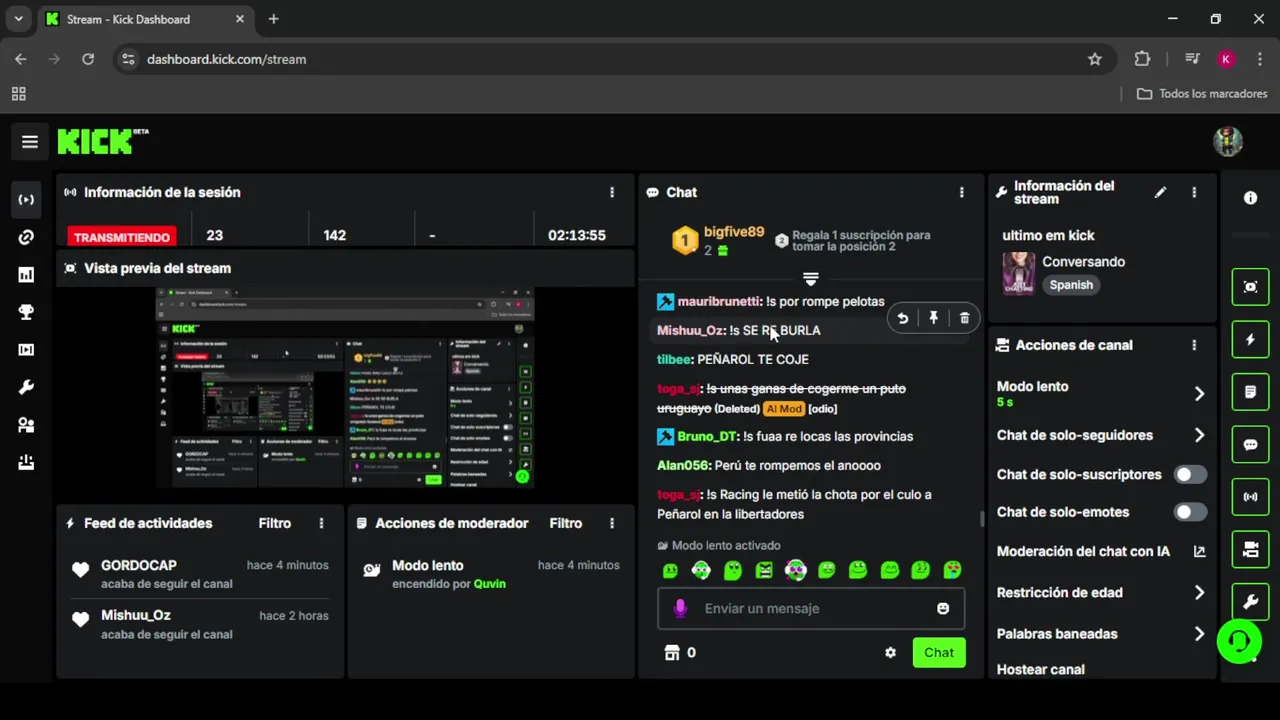The image size is (1280, 720).
Task: Click the green Chat send button
Action: 939,652
